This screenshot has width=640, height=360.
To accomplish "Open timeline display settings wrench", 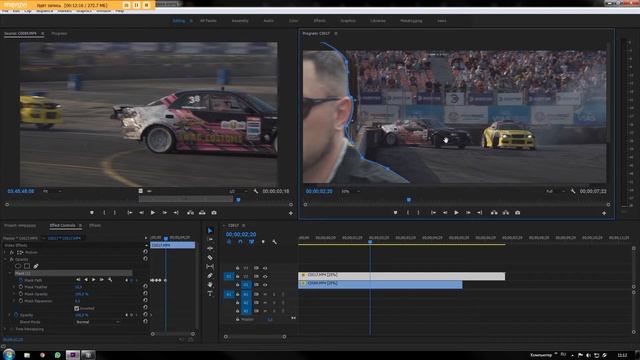I will tap(274, 242).
